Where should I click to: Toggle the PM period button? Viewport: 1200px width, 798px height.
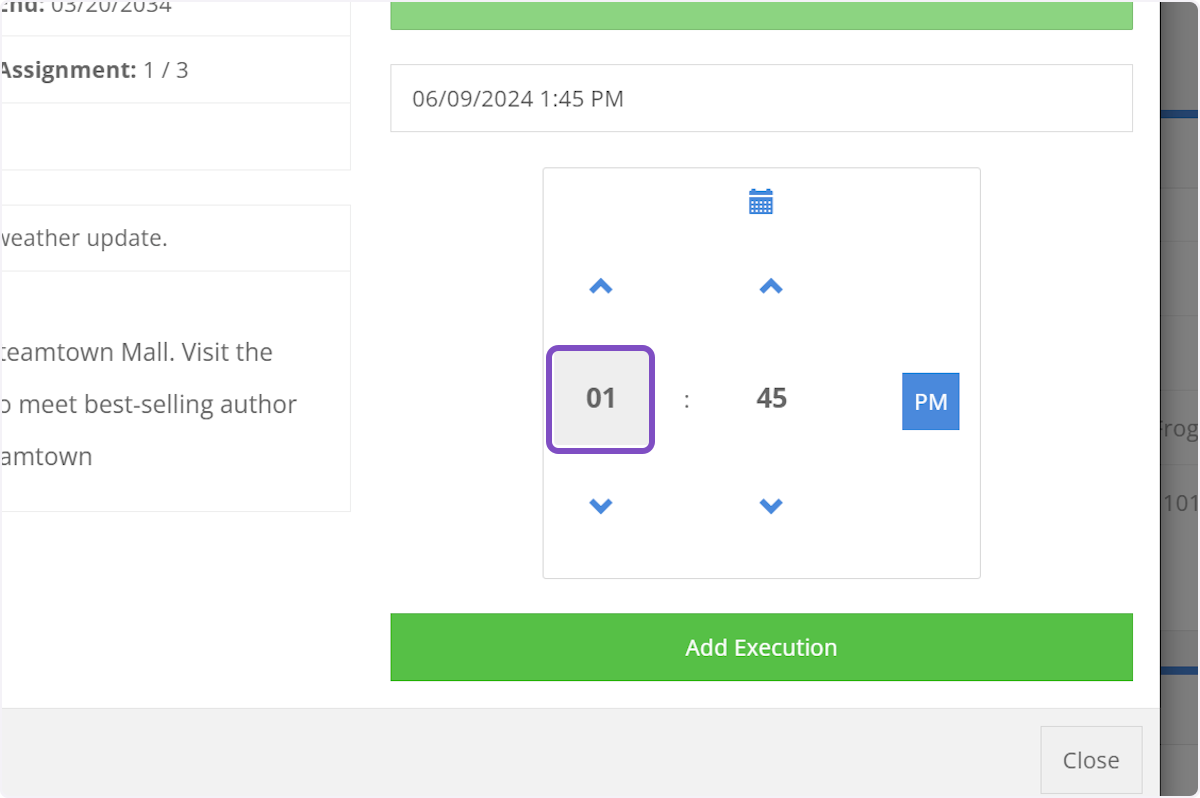point(930,402)
